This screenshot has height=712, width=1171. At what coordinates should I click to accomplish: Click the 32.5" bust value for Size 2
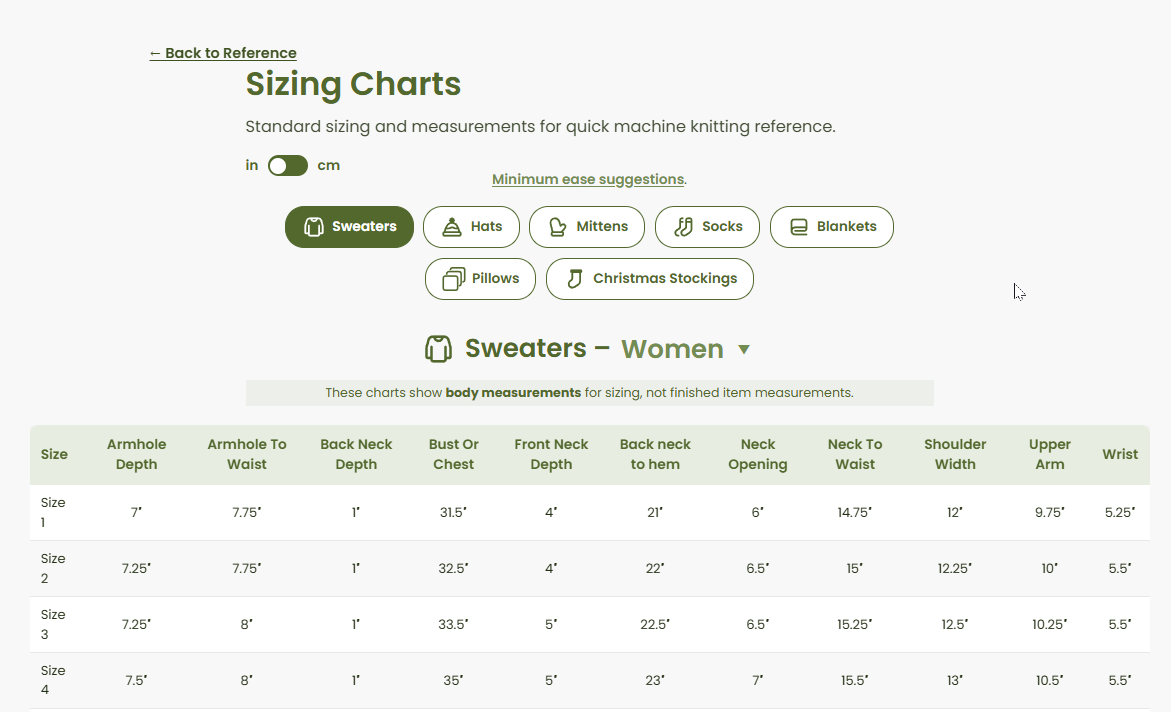453,569
